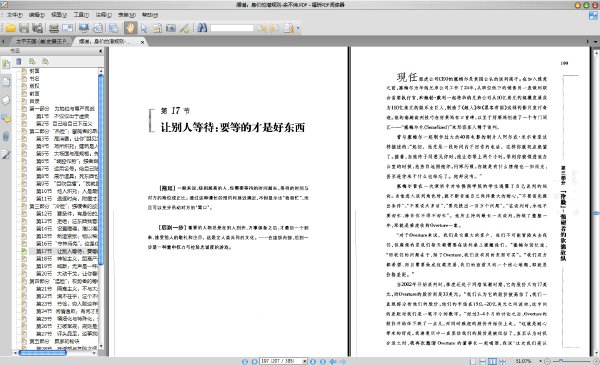
Task: Switch to the 太平天国 document tab
Action: [40, 41]
